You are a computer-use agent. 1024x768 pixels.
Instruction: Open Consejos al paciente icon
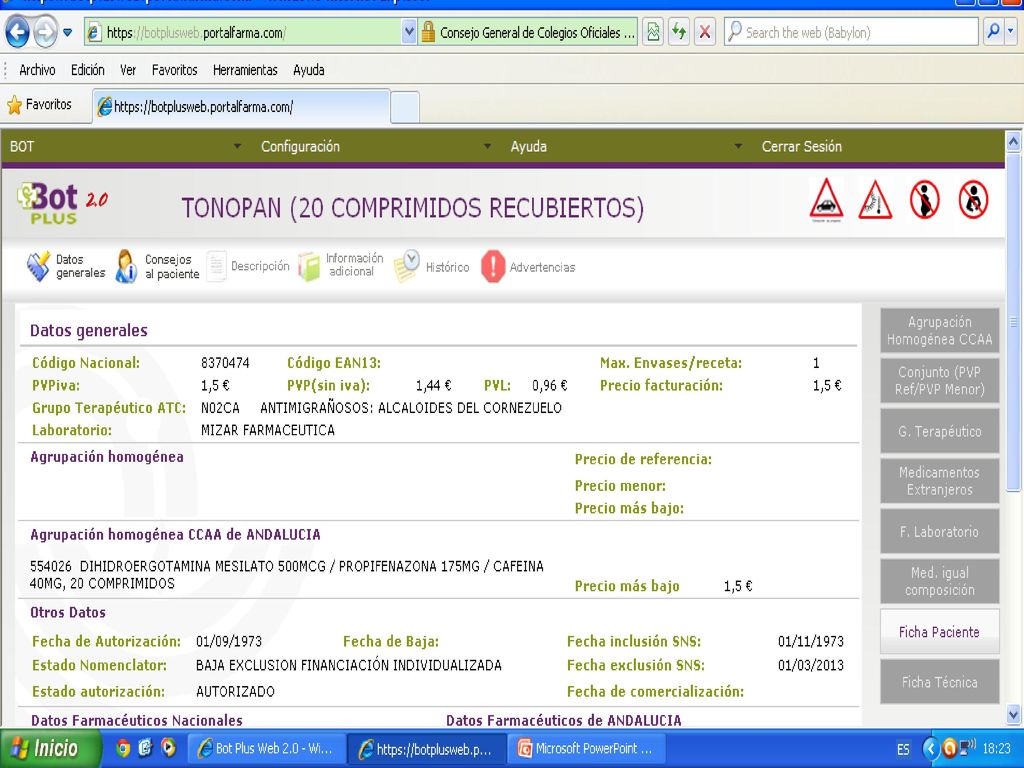coord(126,266)
